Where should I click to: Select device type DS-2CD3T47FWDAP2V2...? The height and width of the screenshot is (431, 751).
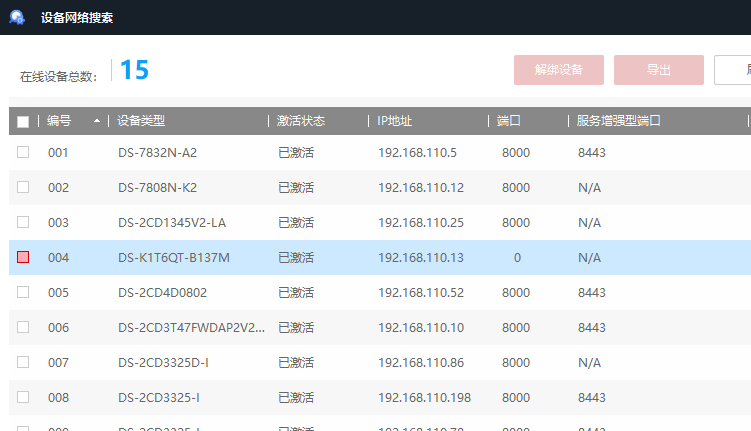[x=191, y=328]
